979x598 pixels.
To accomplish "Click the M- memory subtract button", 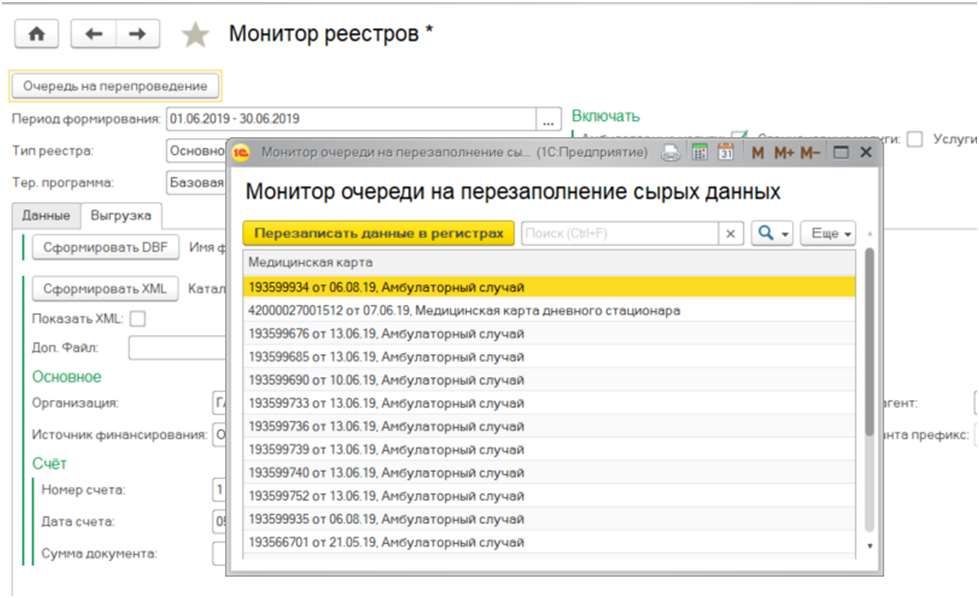I will 810,152.
